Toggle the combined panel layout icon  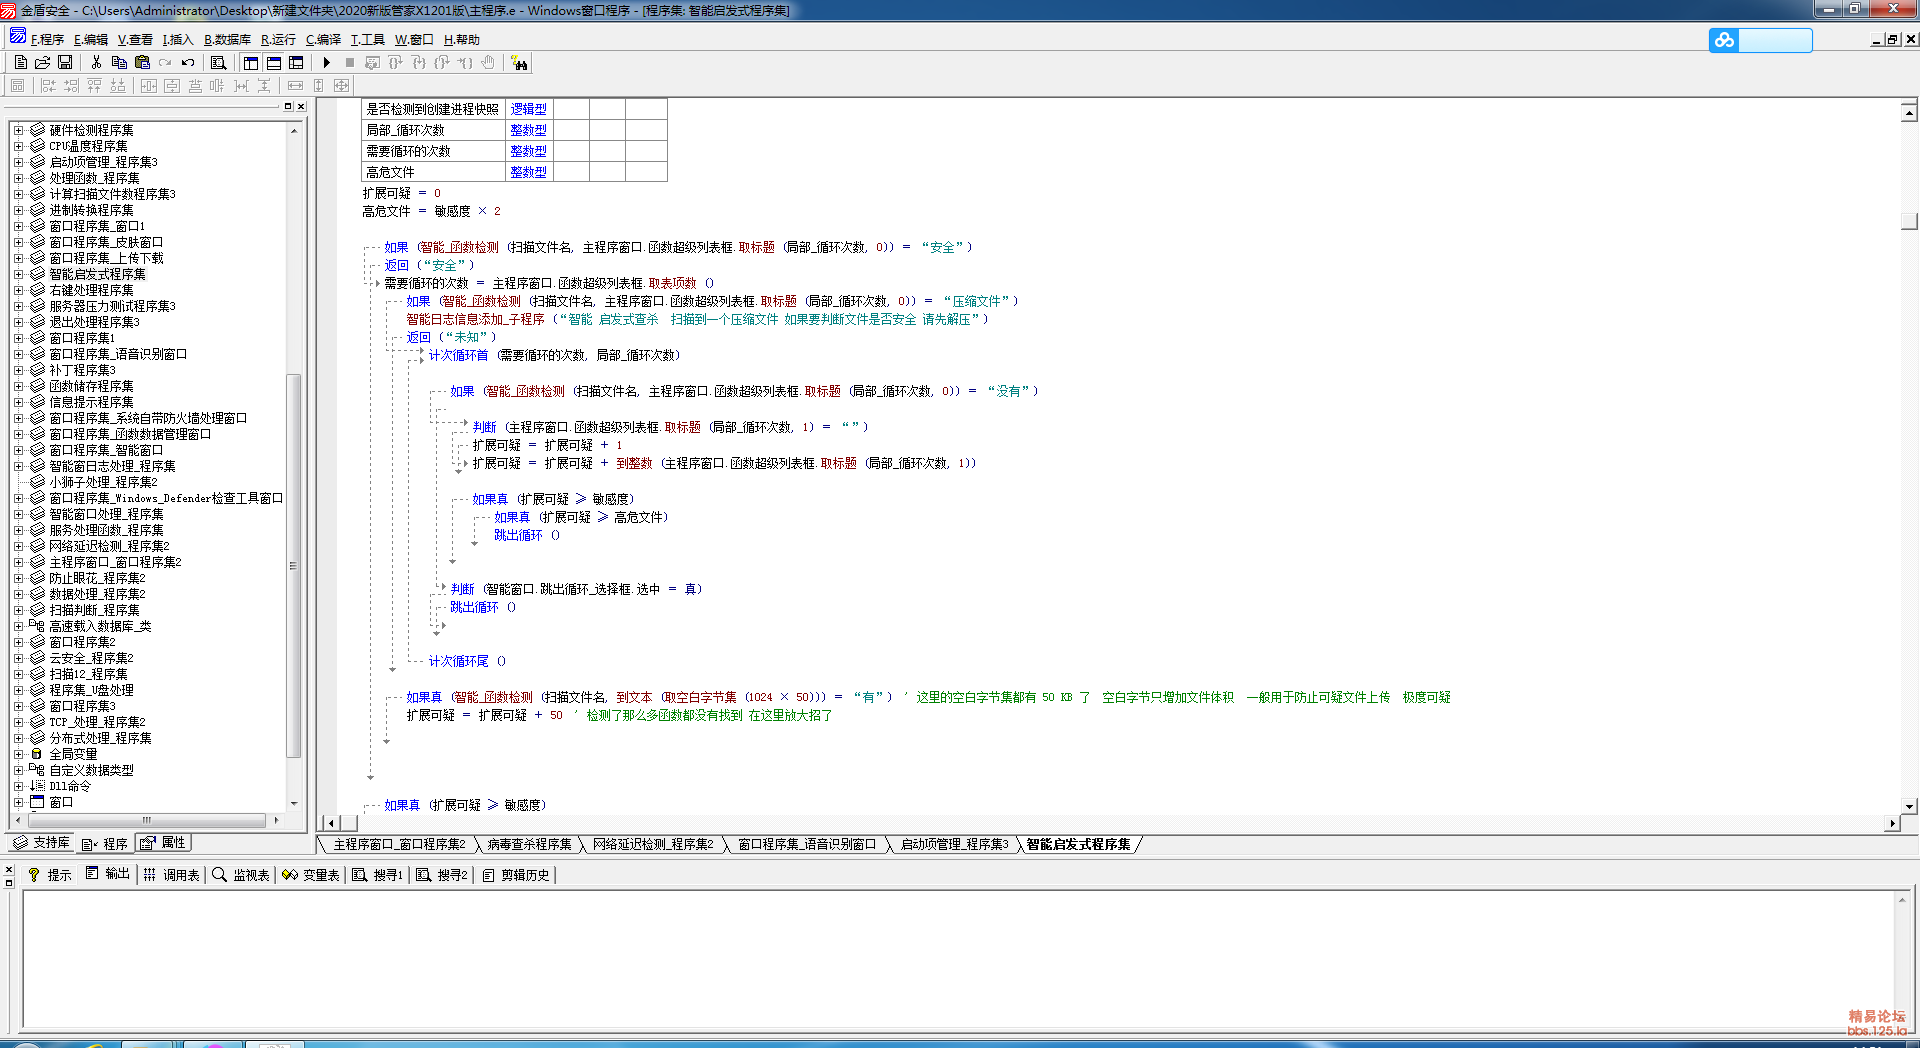(x=296, y=62)
